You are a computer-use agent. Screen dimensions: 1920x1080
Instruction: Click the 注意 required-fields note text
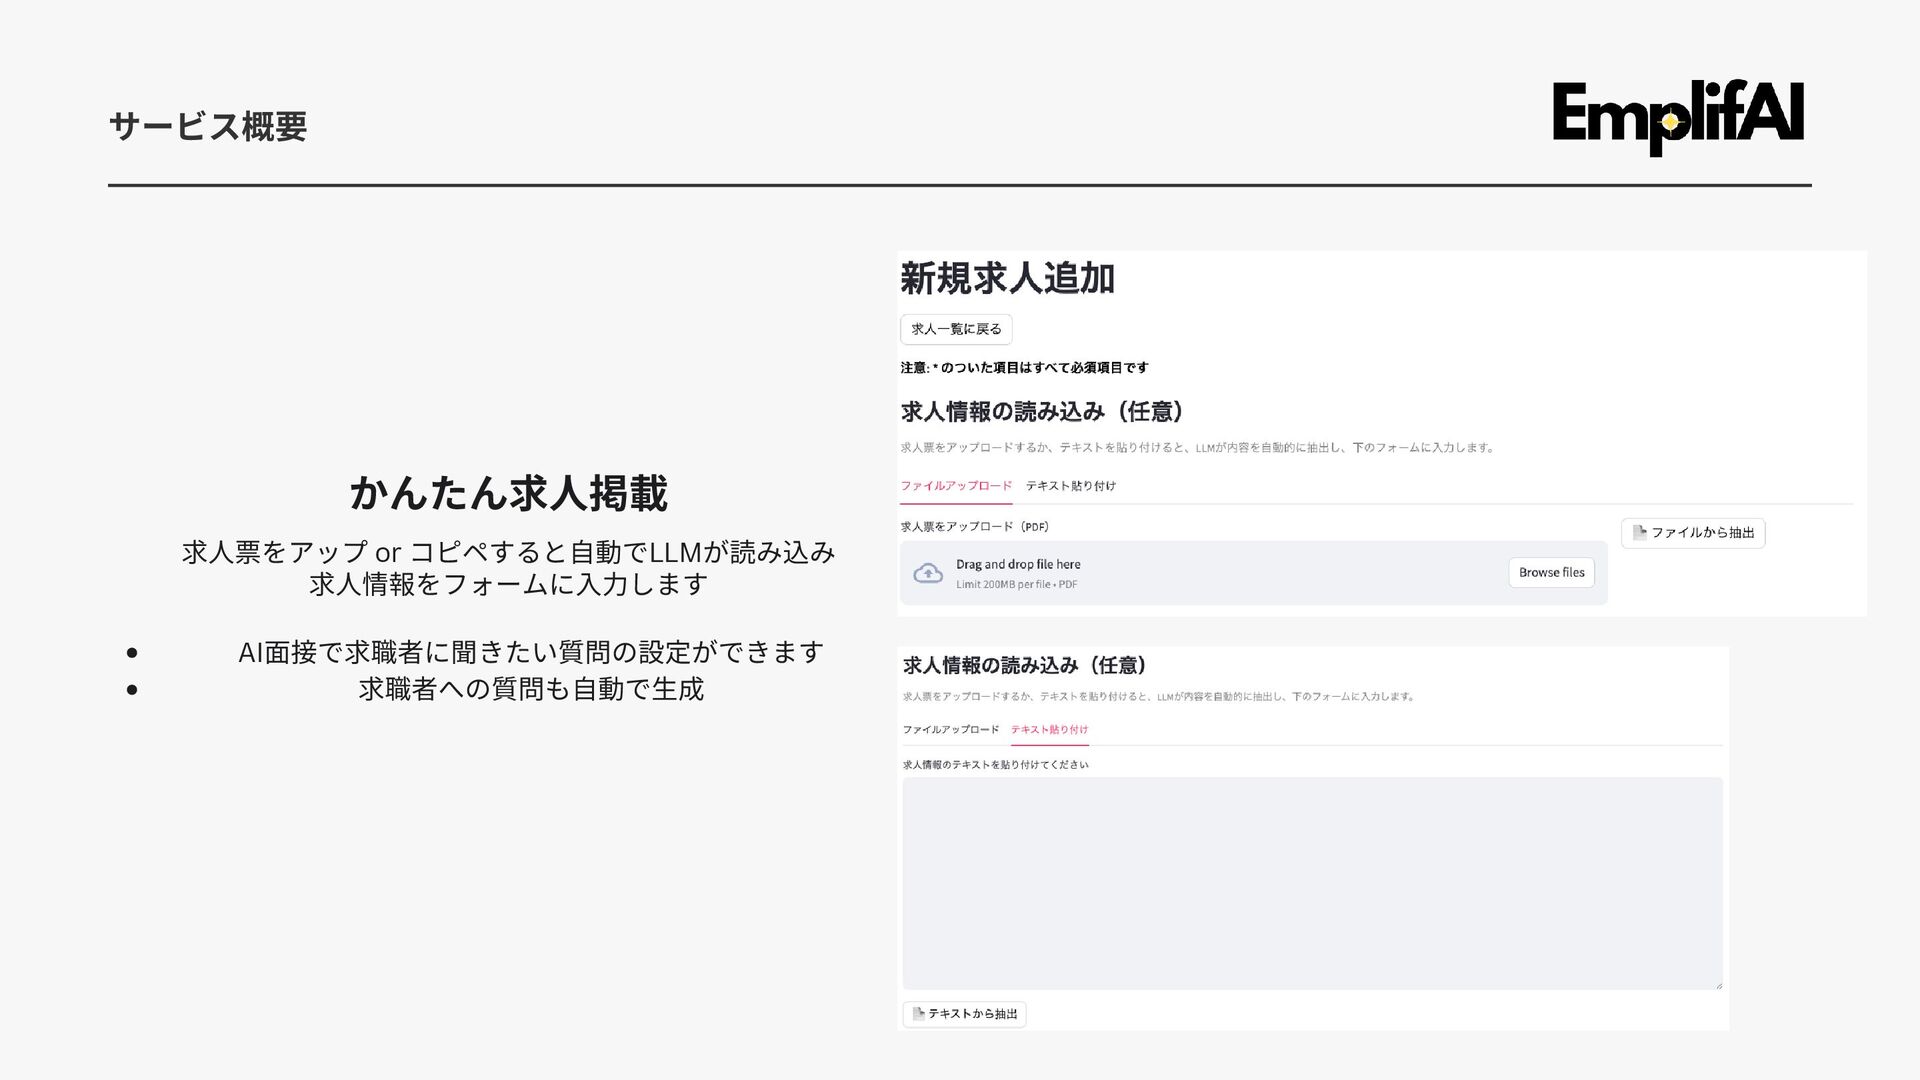[x=1024, y=368]
